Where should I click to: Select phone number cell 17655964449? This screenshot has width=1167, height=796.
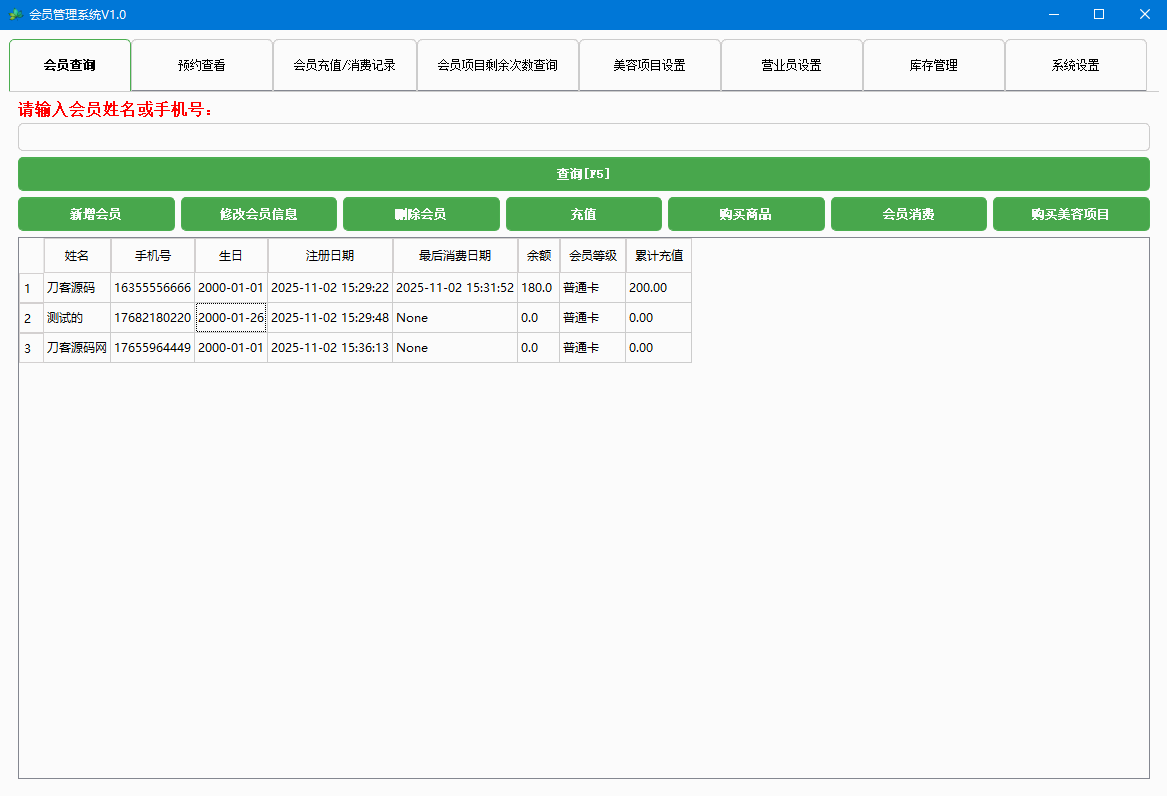point(152,348)
